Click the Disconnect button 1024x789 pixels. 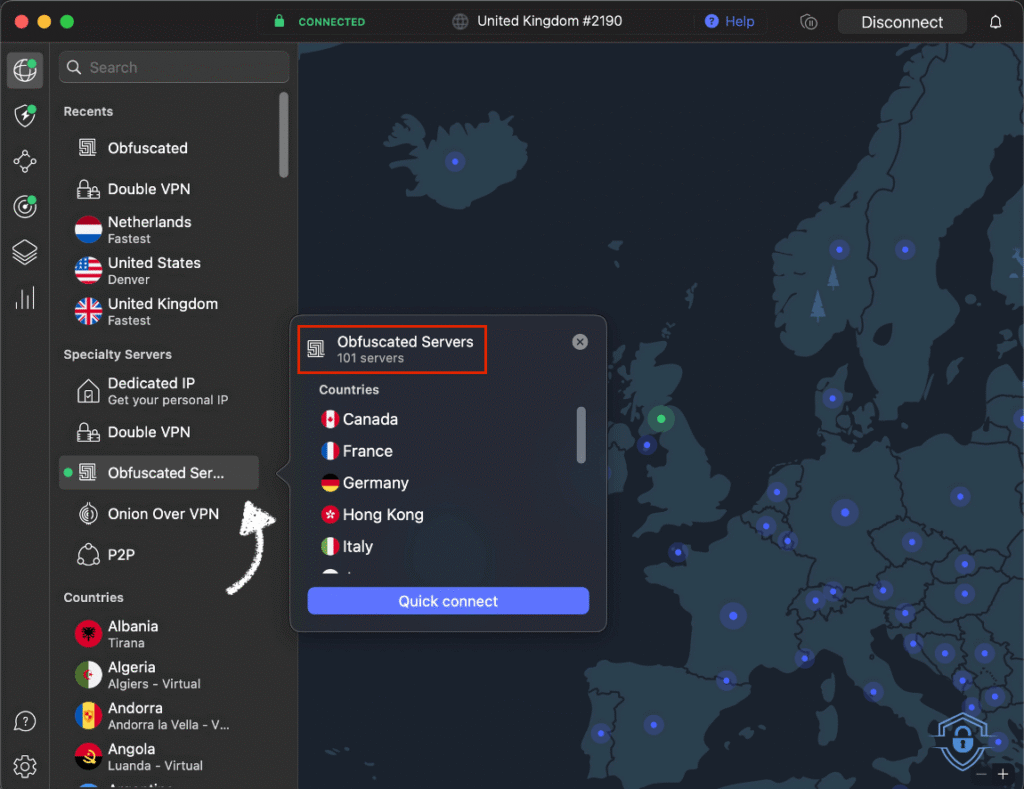point(902,22)
